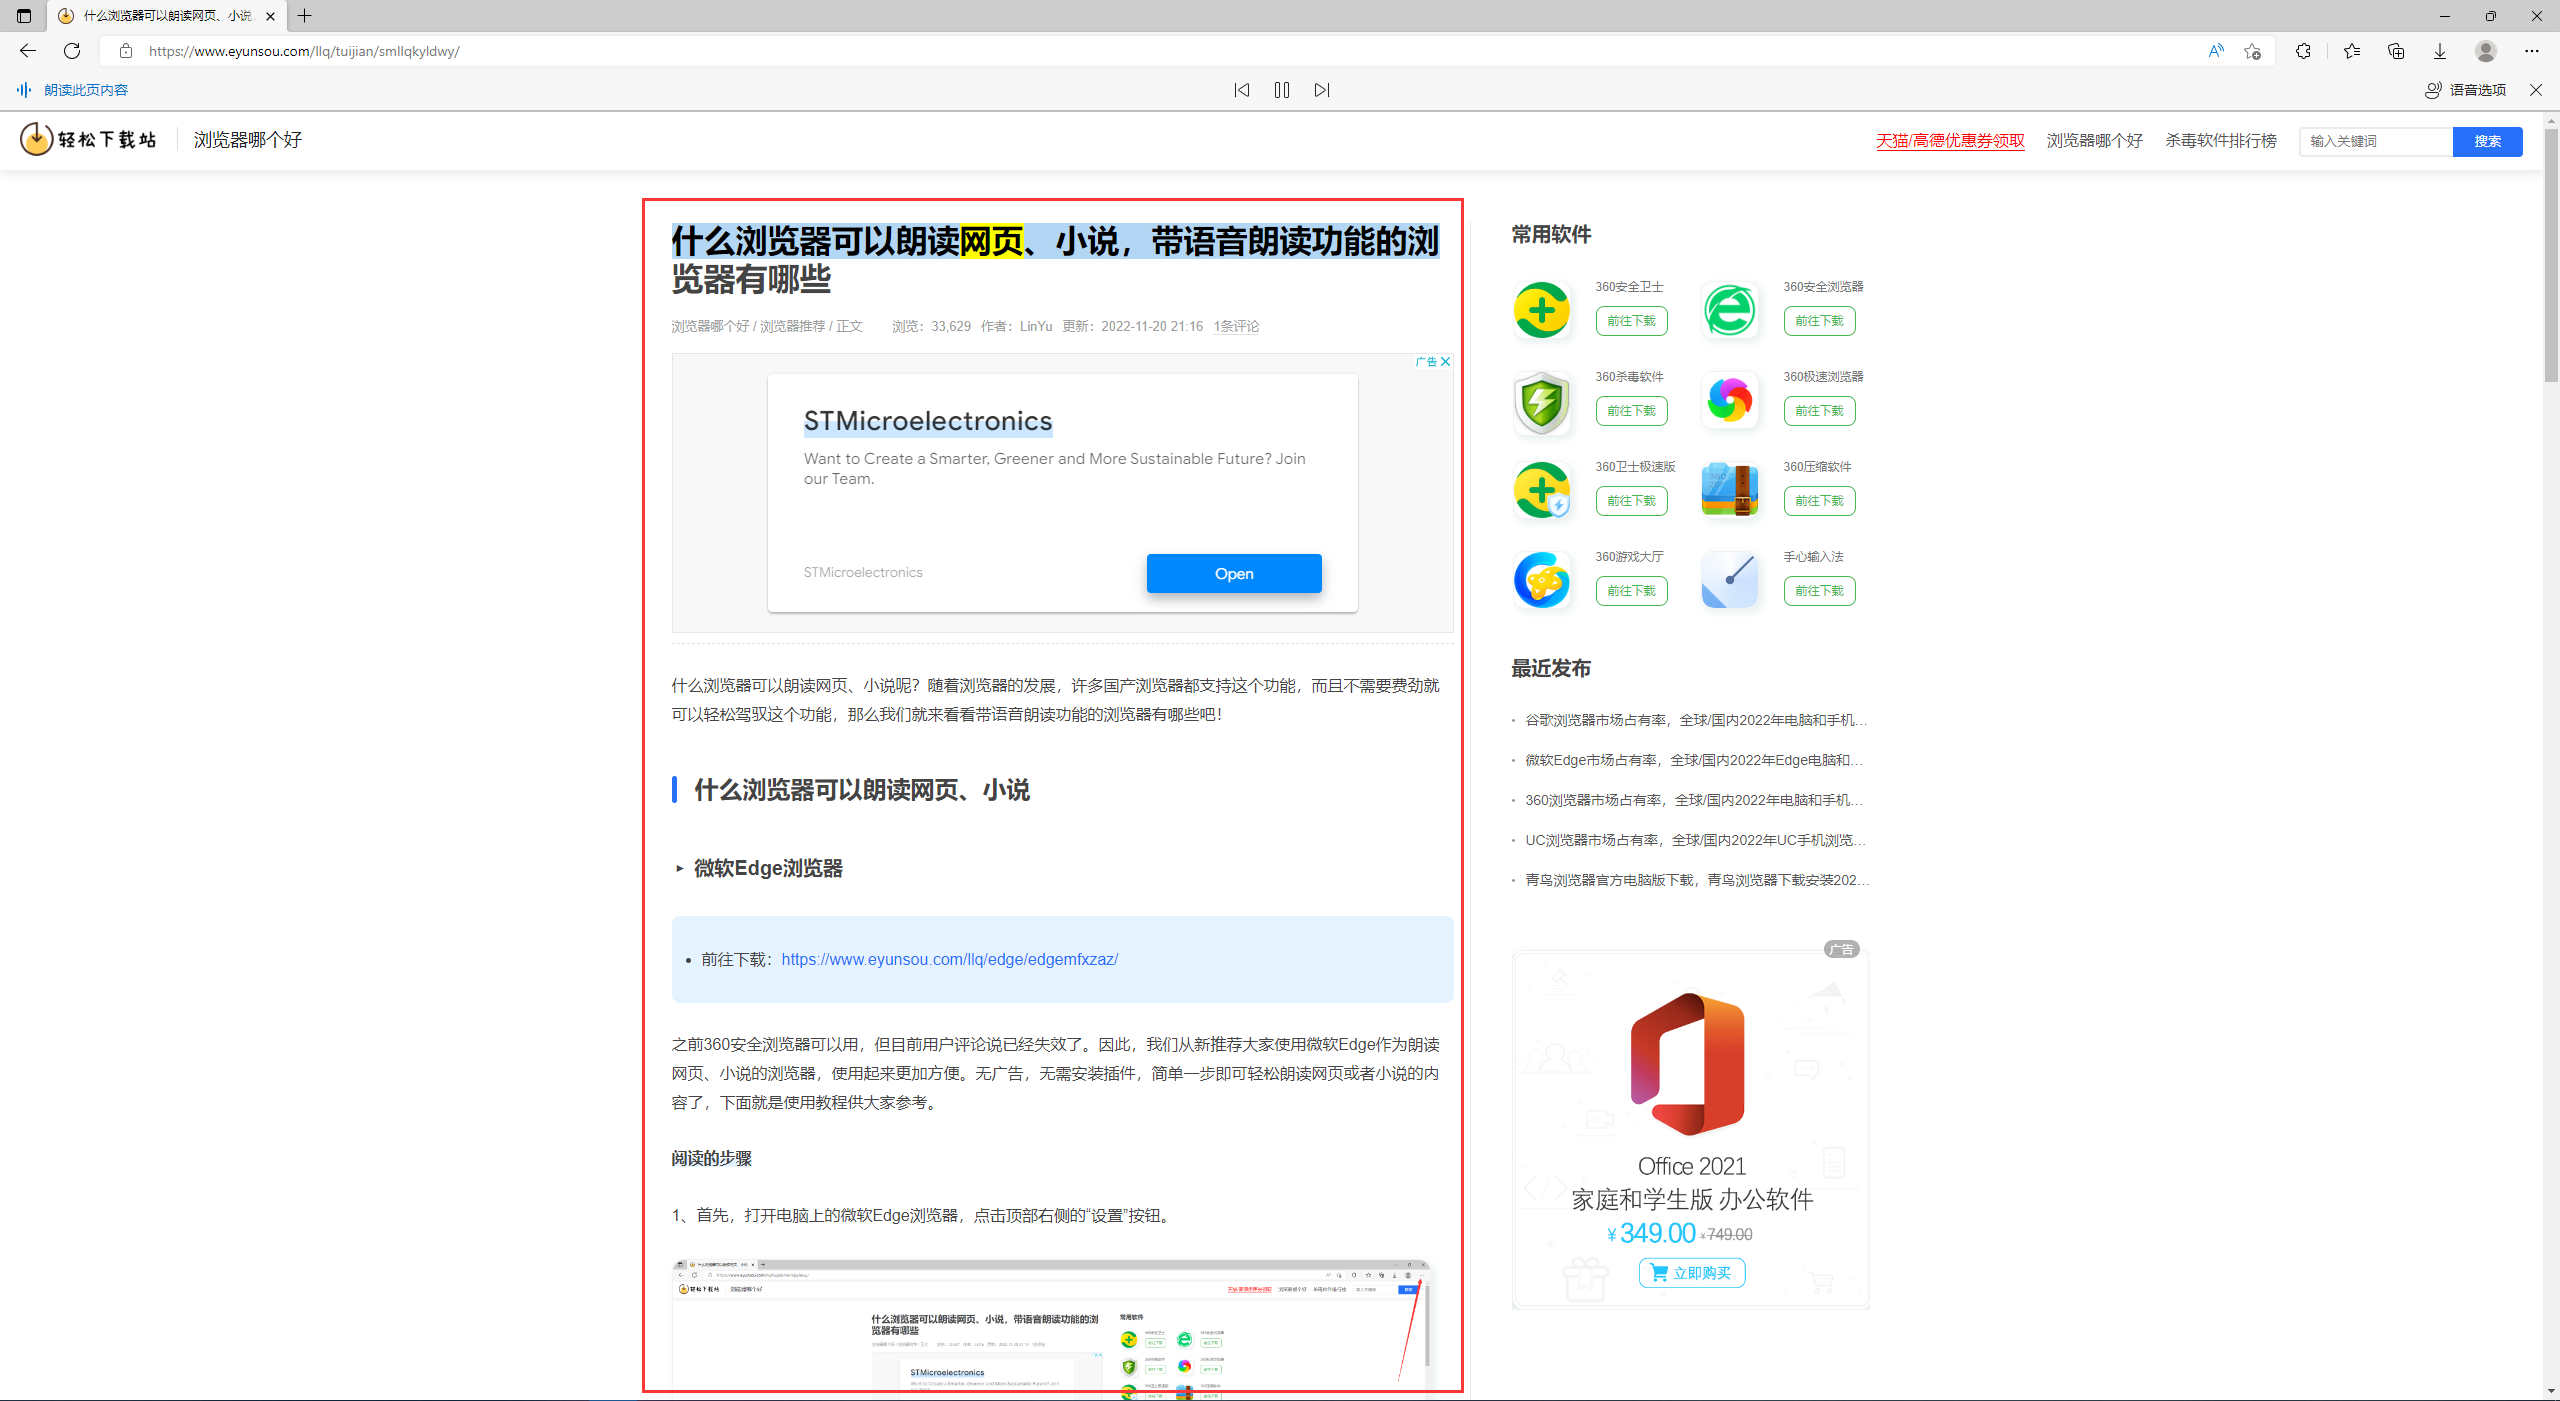
Task: Pause the Read Aloud playback
Action: (x=1282, y=90)
